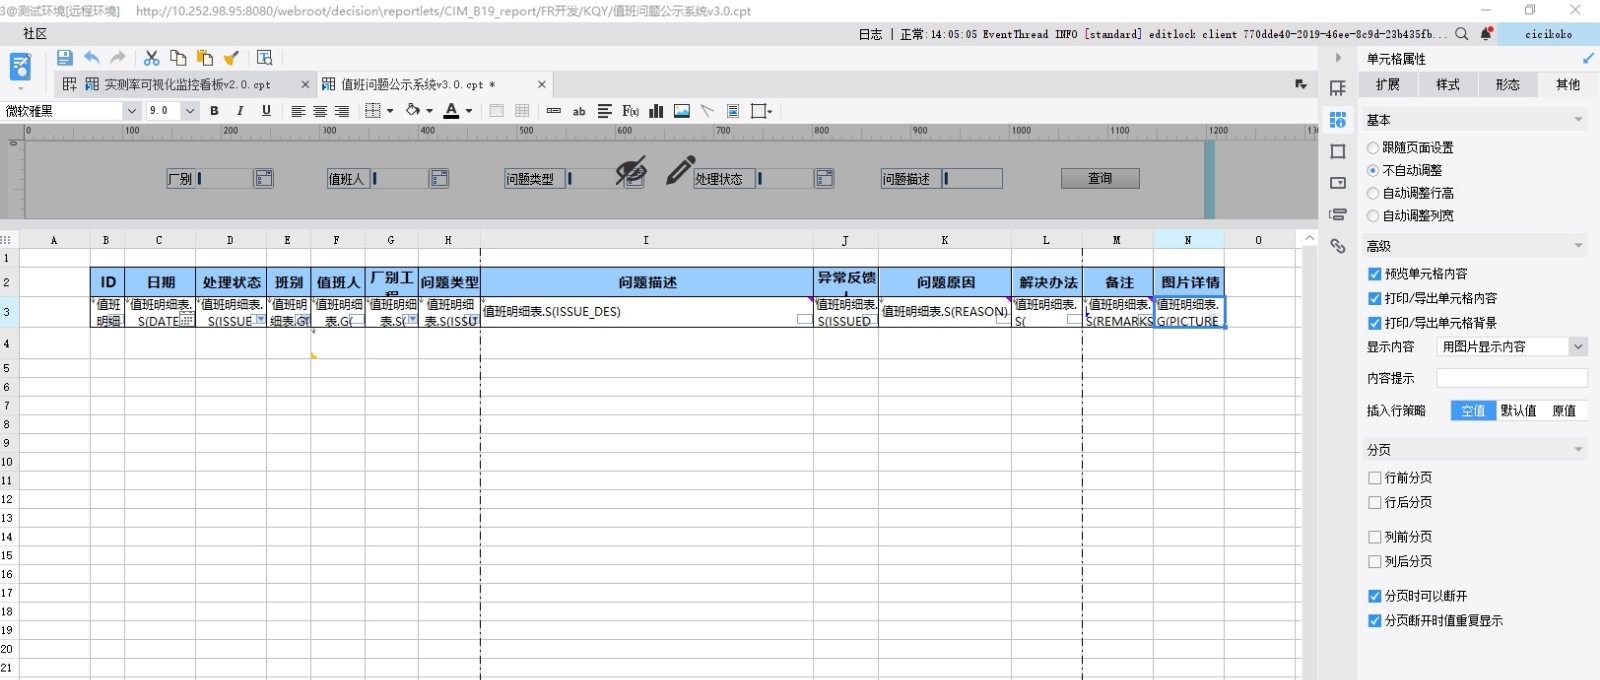This screenshot has height=680, width=1600.
Task: Align cell text to the right
Action: [x=342, y=111]
